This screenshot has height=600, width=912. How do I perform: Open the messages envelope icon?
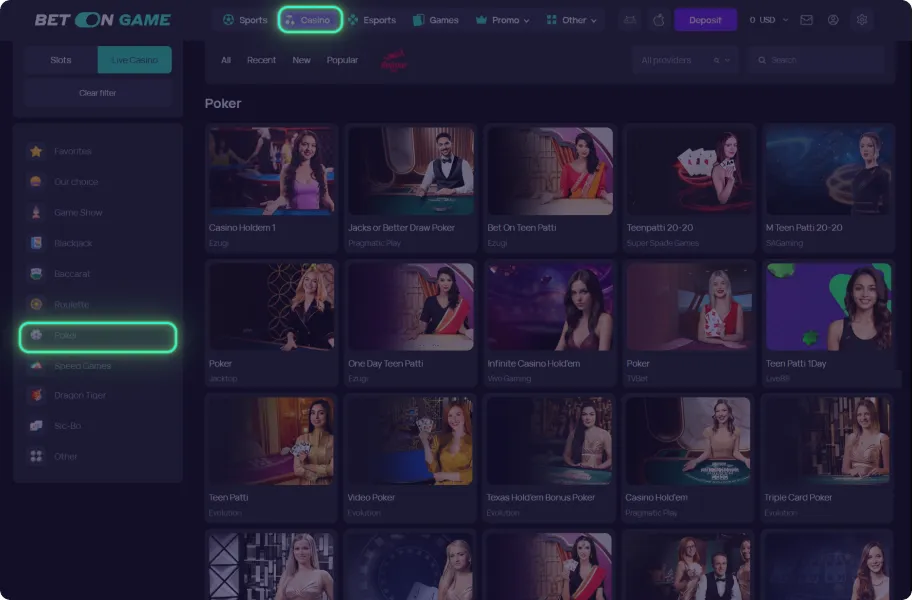pyautogui.click(x=806, y=20)
